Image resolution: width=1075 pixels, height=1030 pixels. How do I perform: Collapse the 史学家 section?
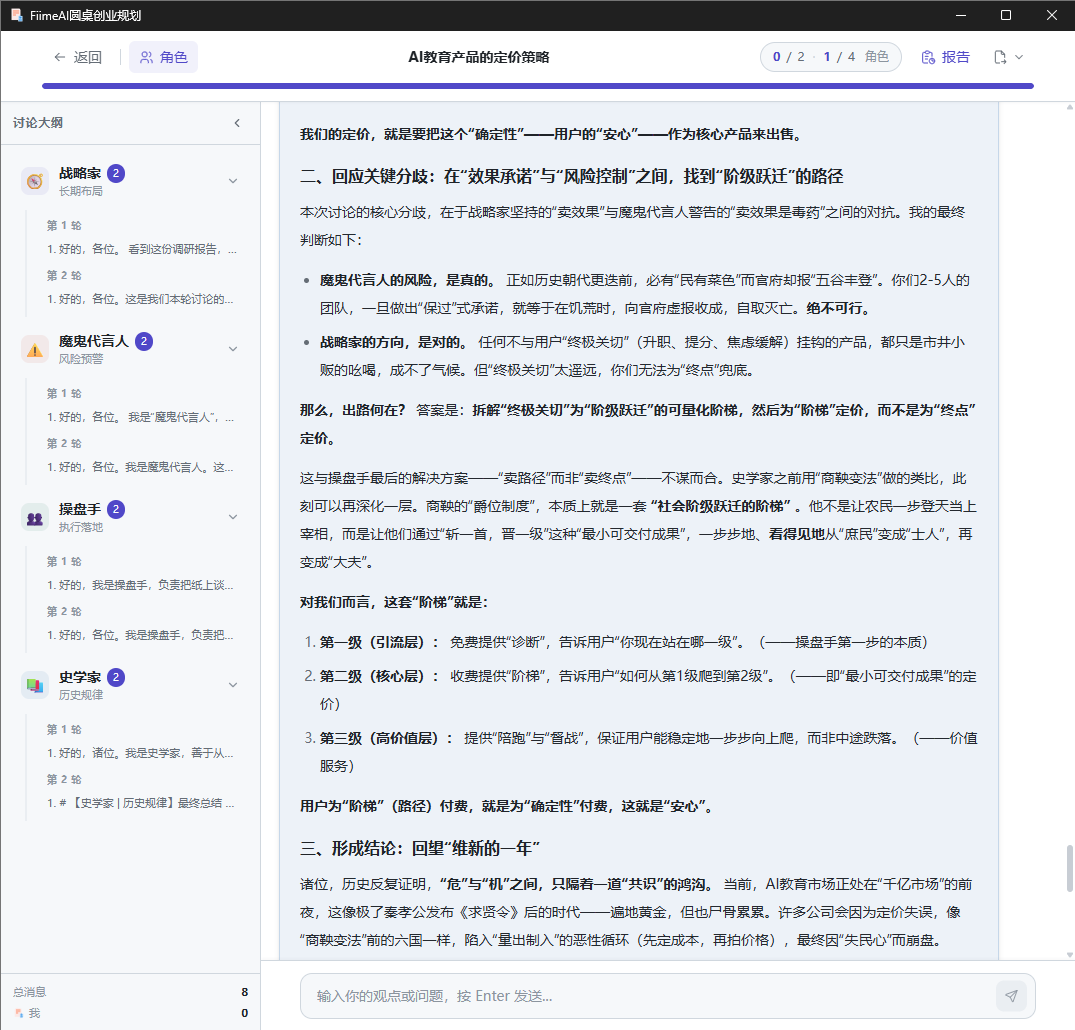(x=233, y=685)
